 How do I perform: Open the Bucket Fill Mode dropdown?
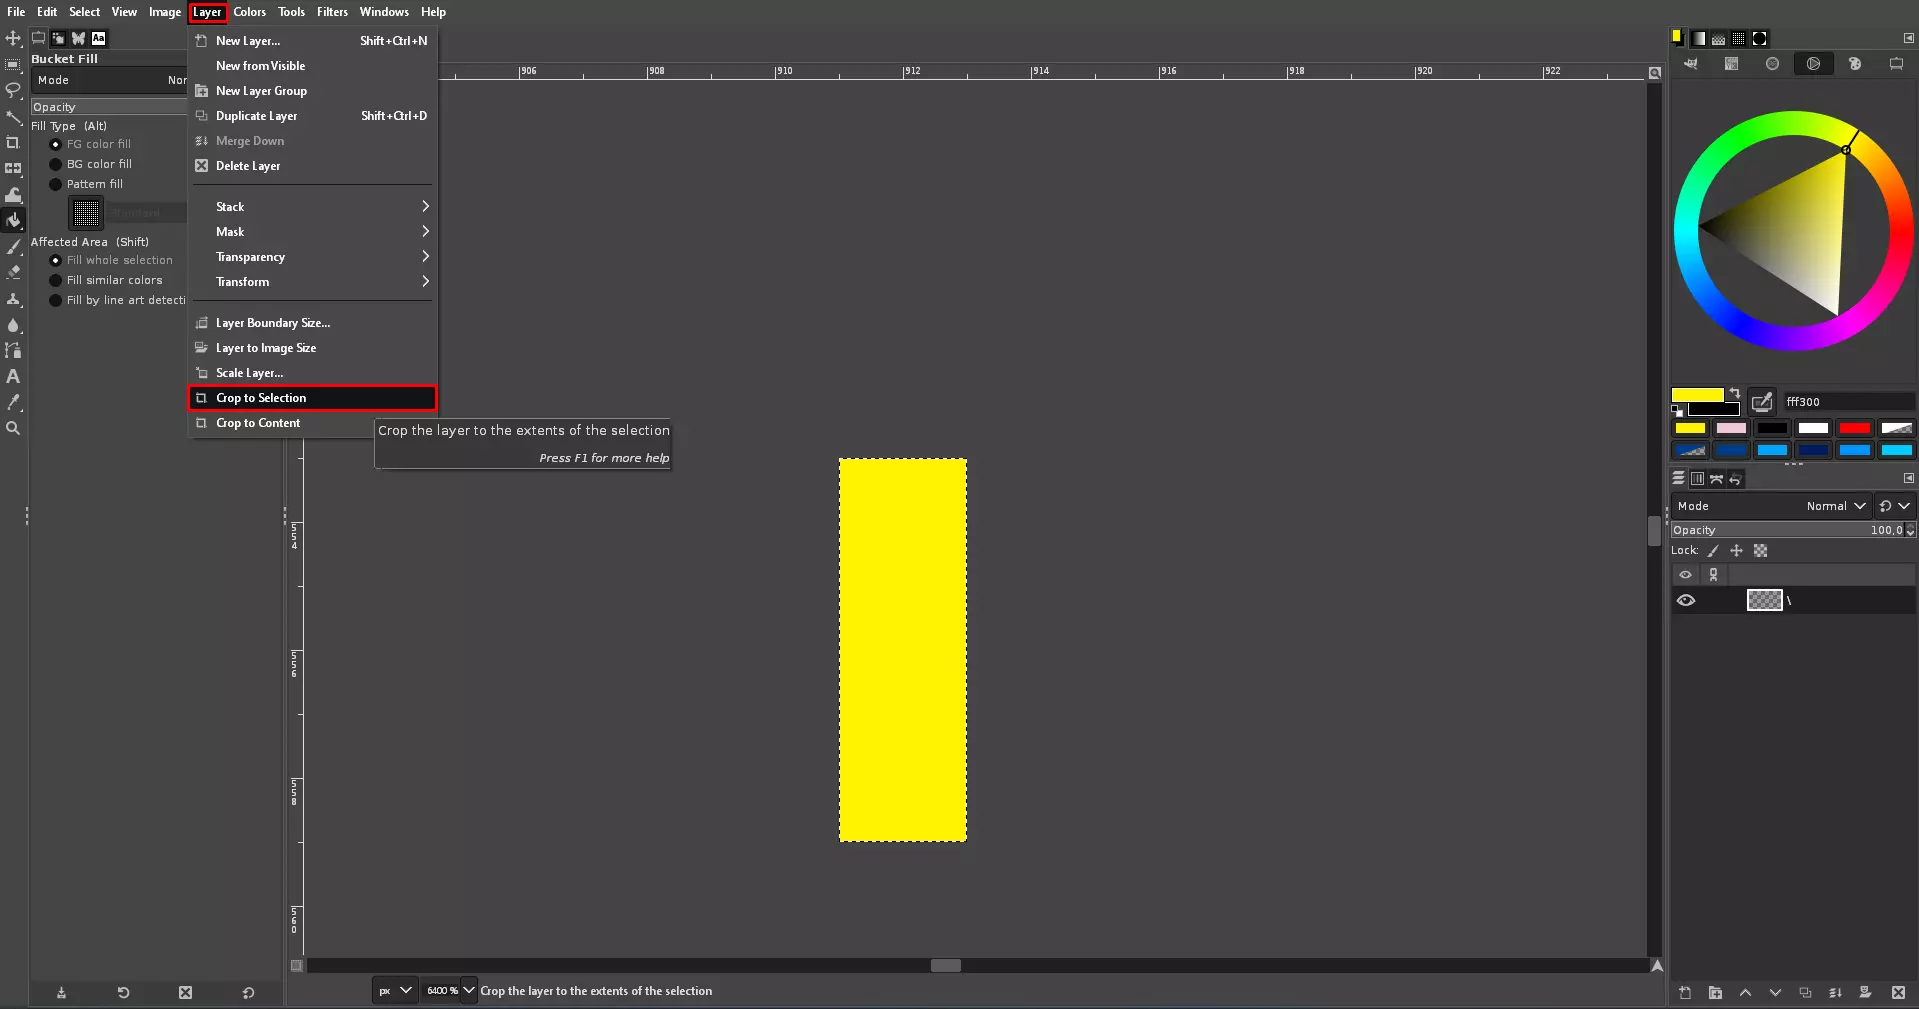tap(110, 80)
